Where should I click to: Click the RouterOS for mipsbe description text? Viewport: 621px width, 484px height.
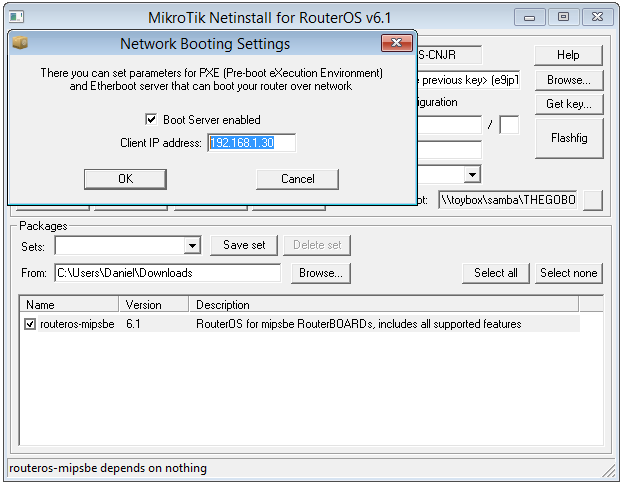(x=358, y=324)
